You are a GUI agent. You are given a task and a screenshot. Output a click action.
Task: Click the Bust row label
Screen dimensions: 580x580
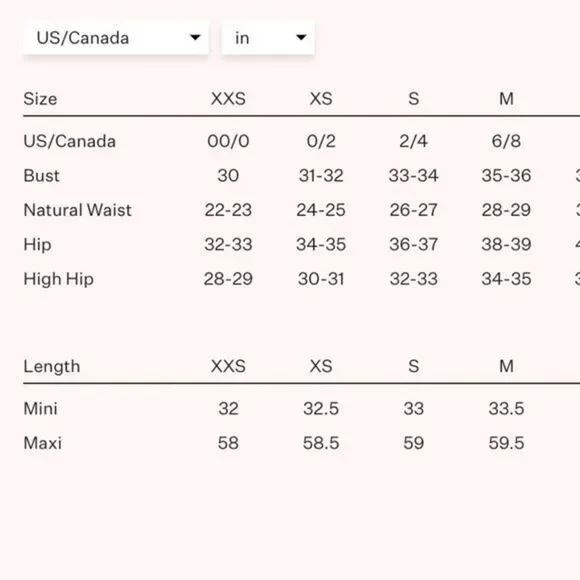pos(41,176)
